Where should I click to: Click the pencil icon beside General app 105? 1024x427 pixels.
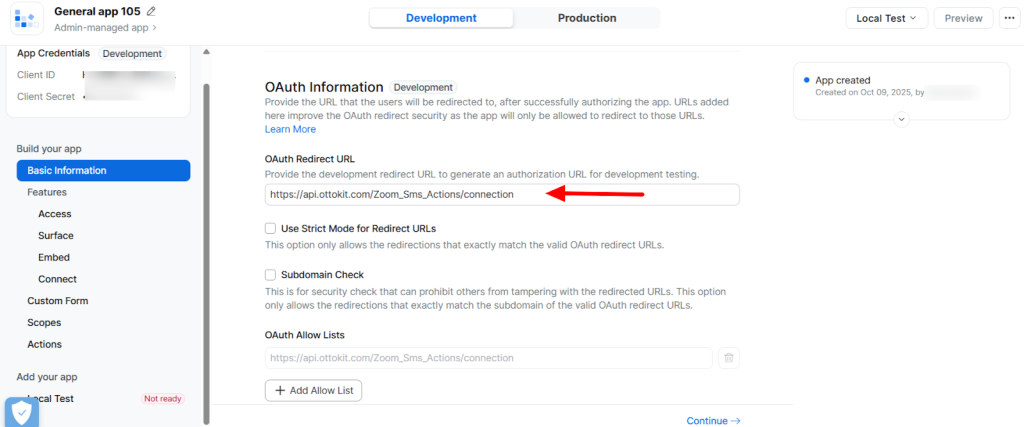point(151,11)
